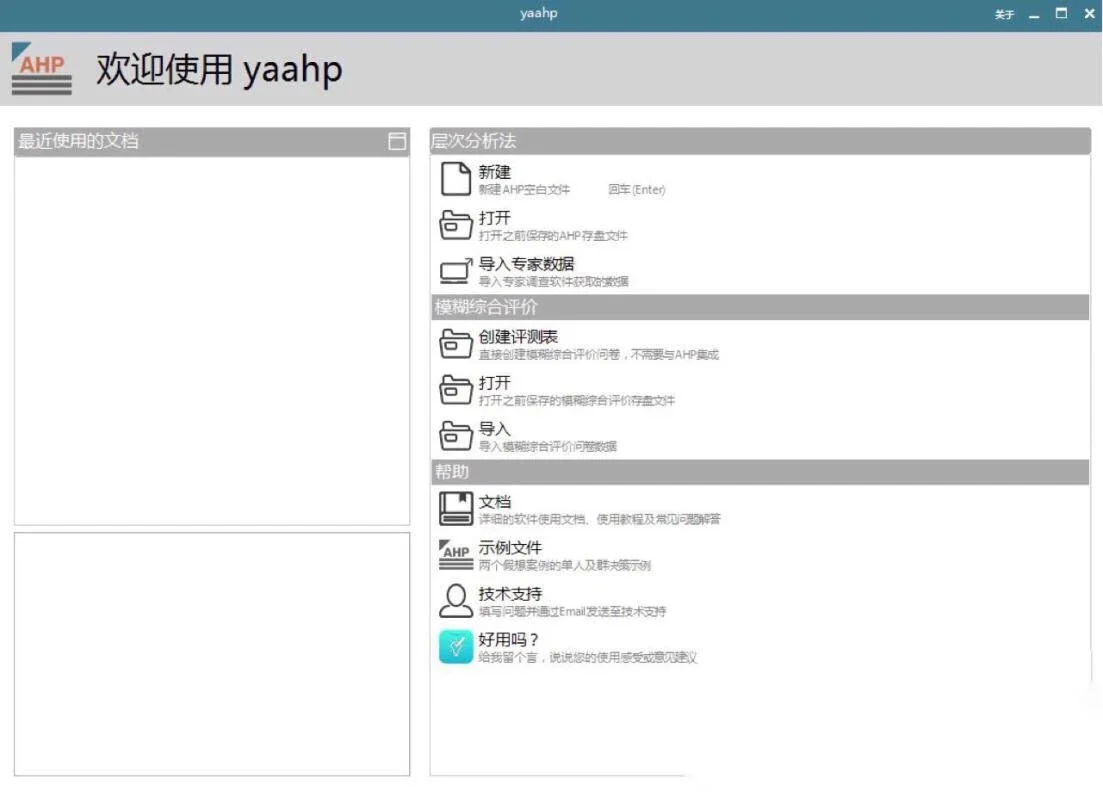Click the 创建评测表 folder icon
The image size is (1103, 797).
click(x=455, y=340)
